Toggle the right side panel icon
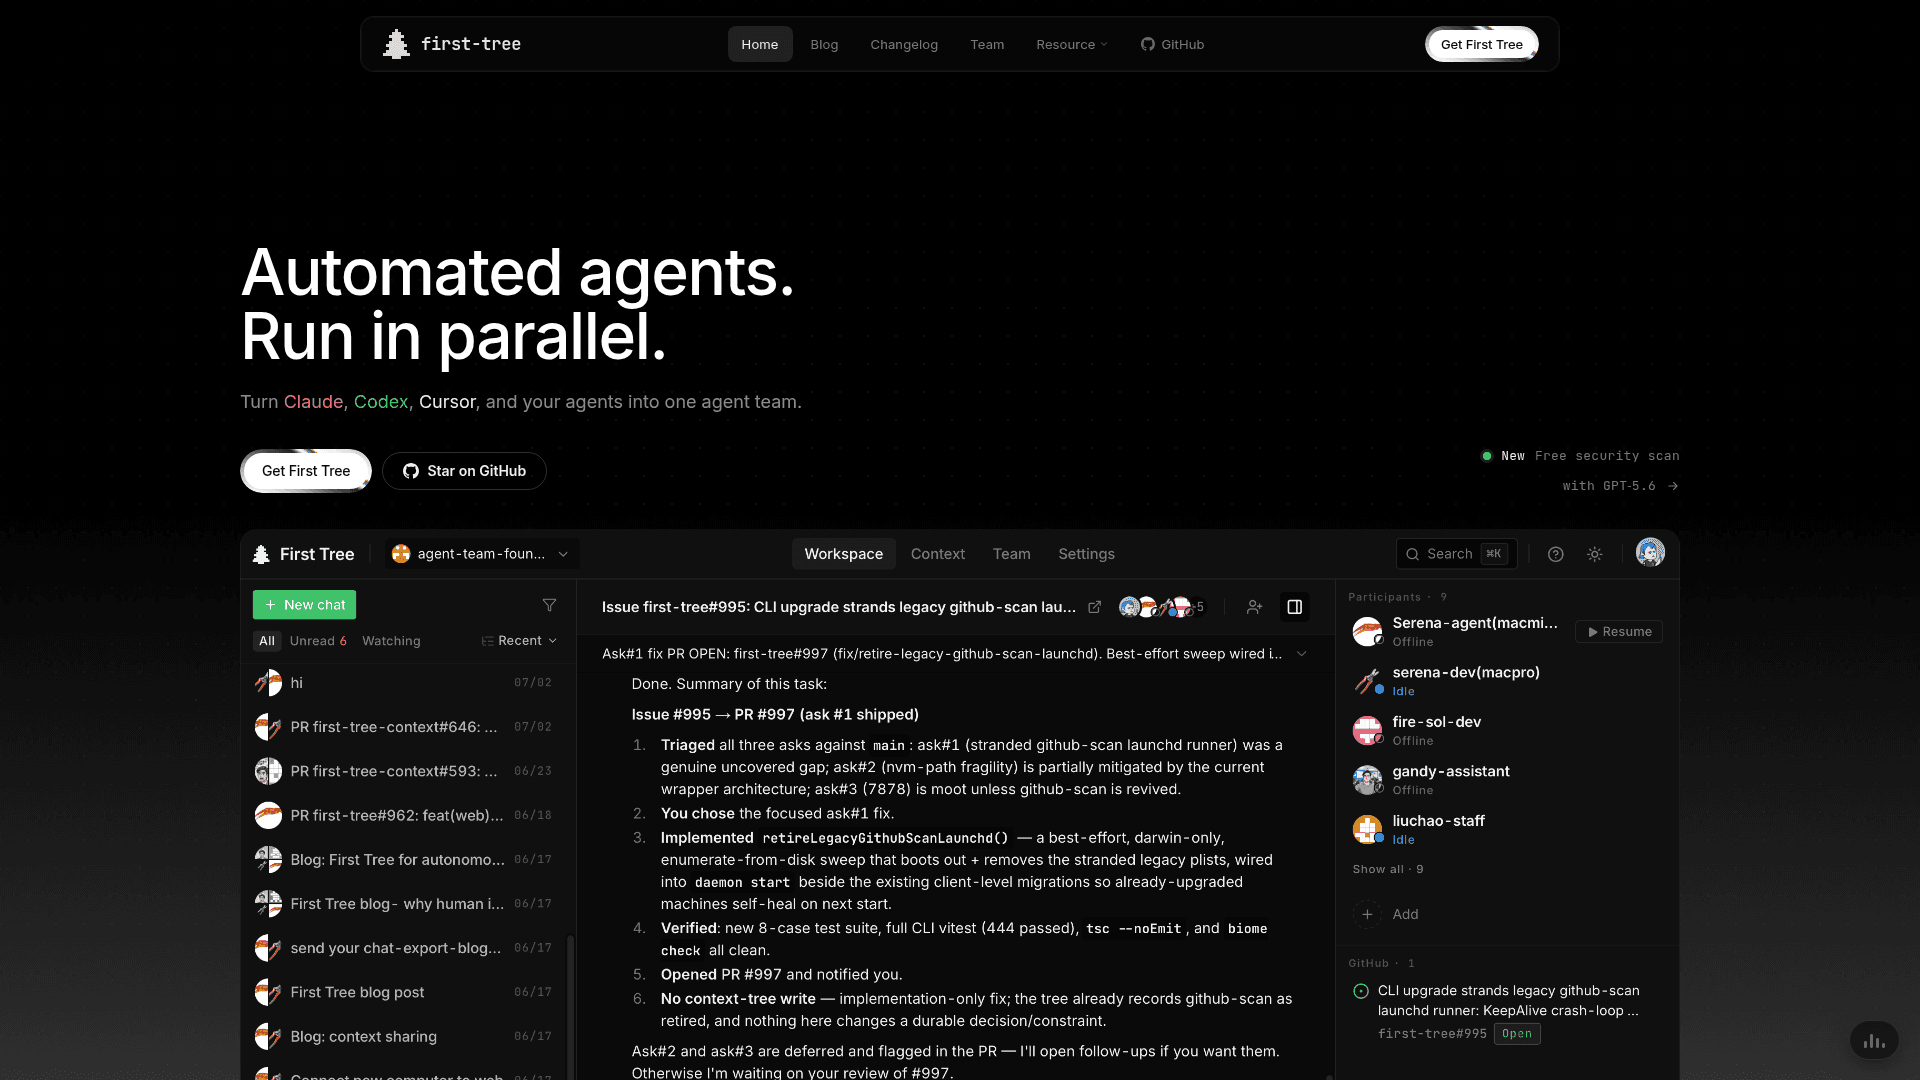Viewport: 1920px width, 1080px height. click(1294, 607)
